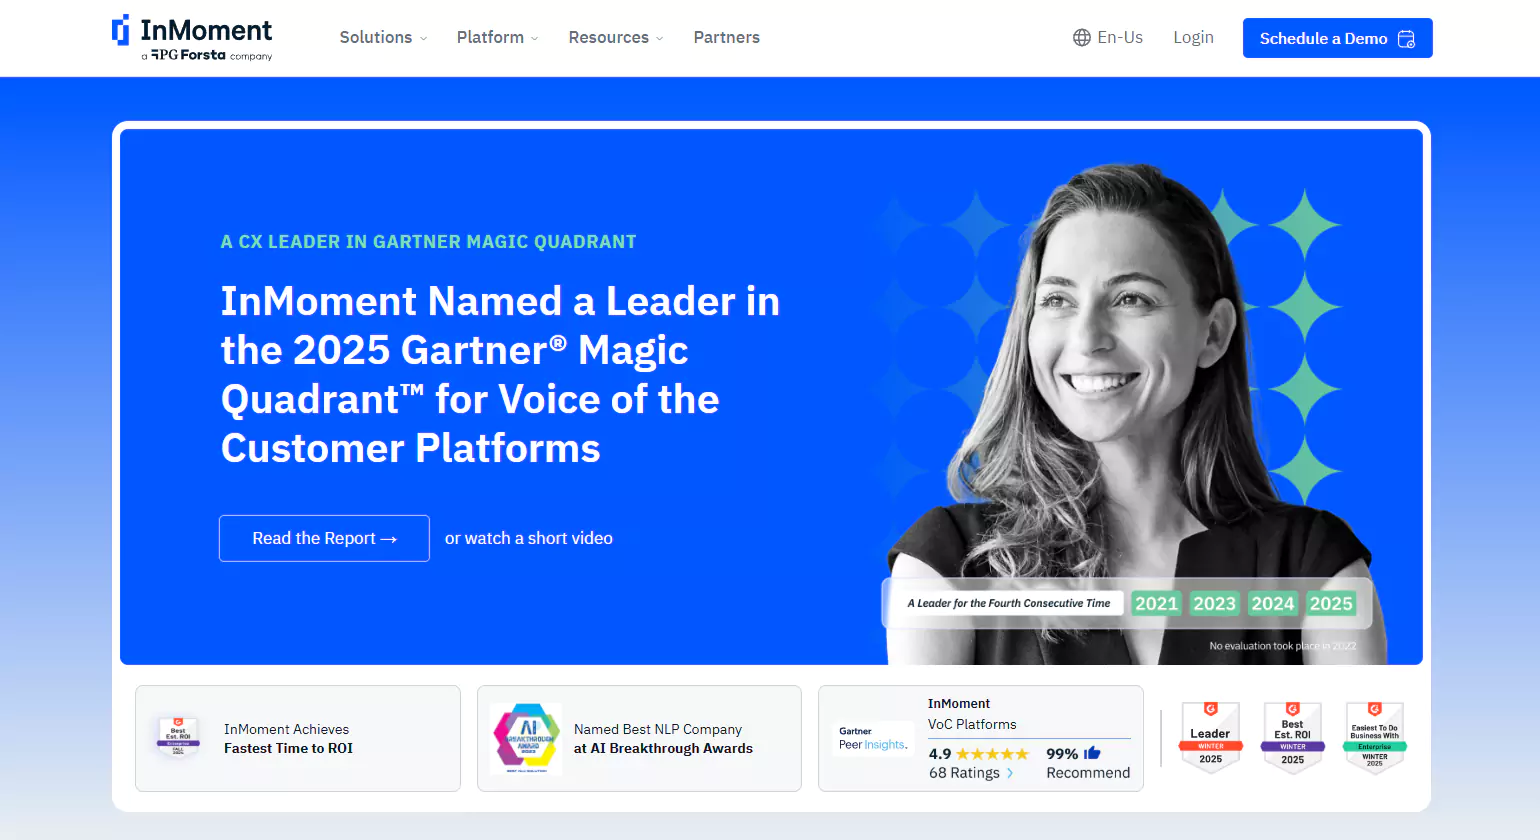Click the G2 Leader Winter 2025 badge
Viewport: 1540px width, 840px height.
1211,738
